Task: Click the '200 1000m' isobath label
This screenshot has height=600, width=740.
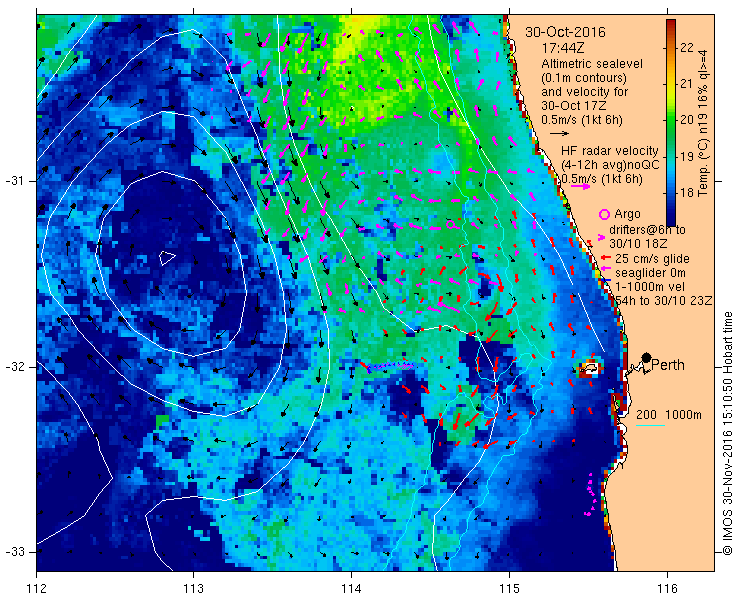Action: (669, 415)
